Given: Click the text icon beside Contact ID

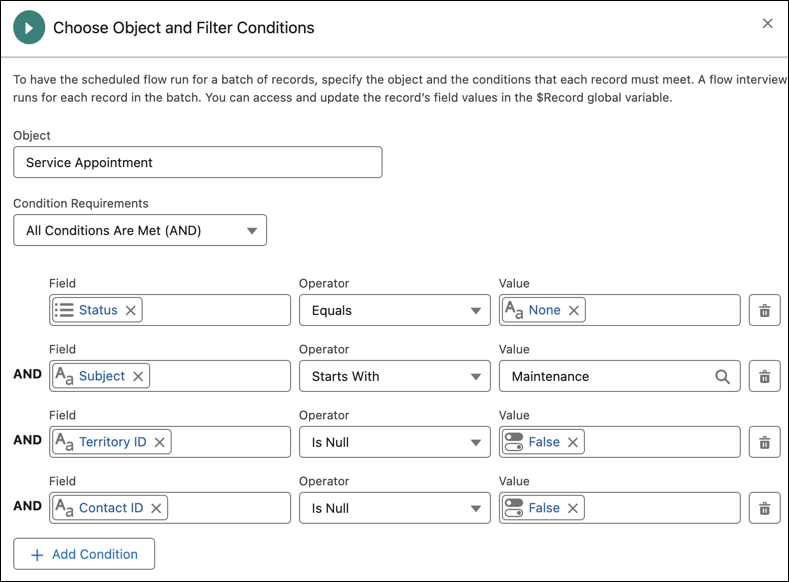Looking at the screenshot, I should pos(64,508).
